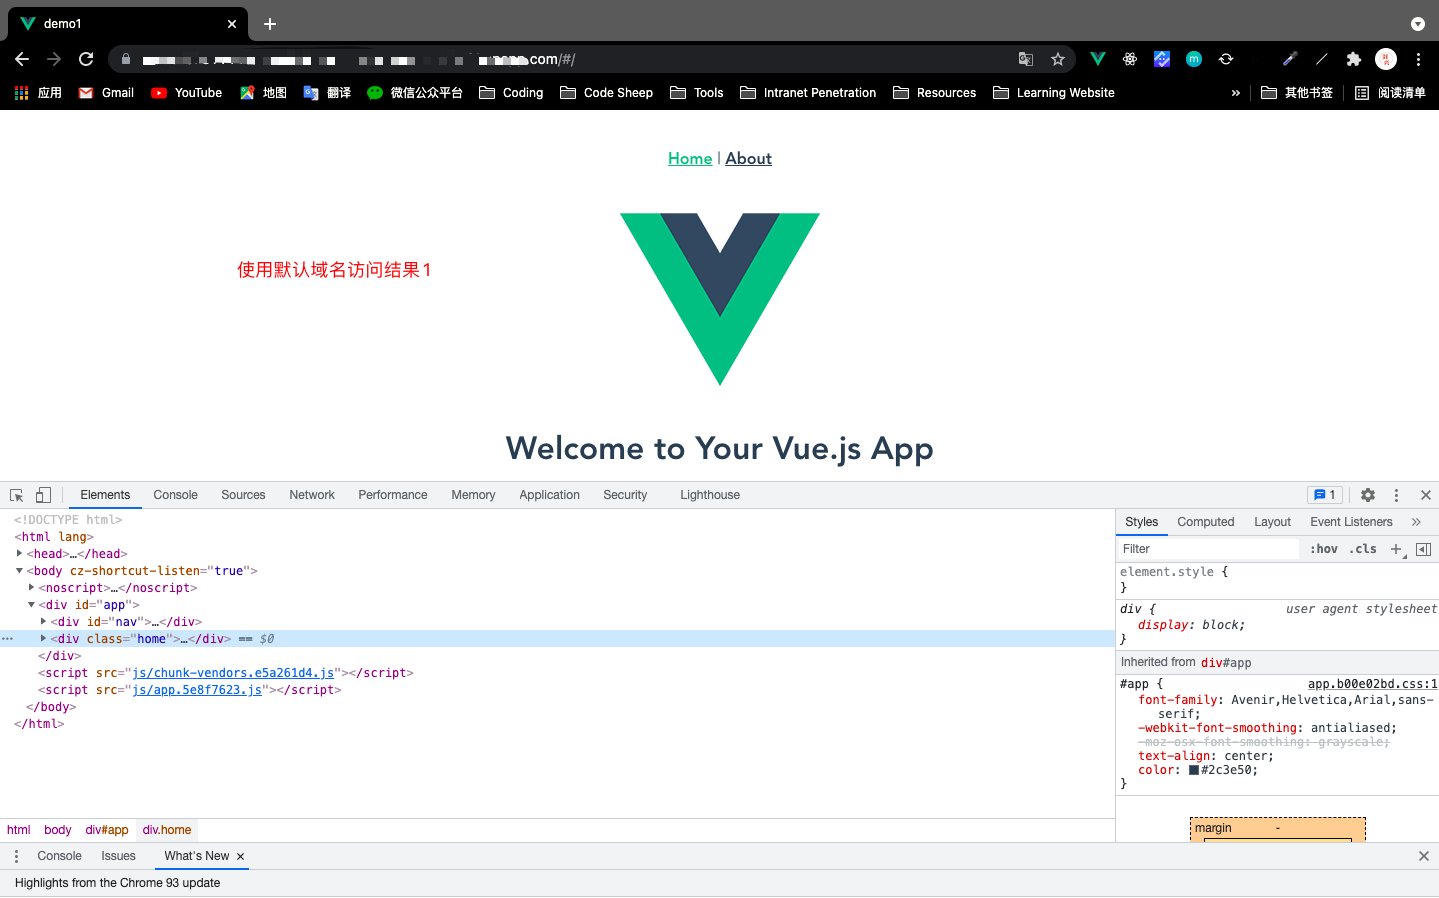Expand the div id="nav" node

click(x=43, y=621)
